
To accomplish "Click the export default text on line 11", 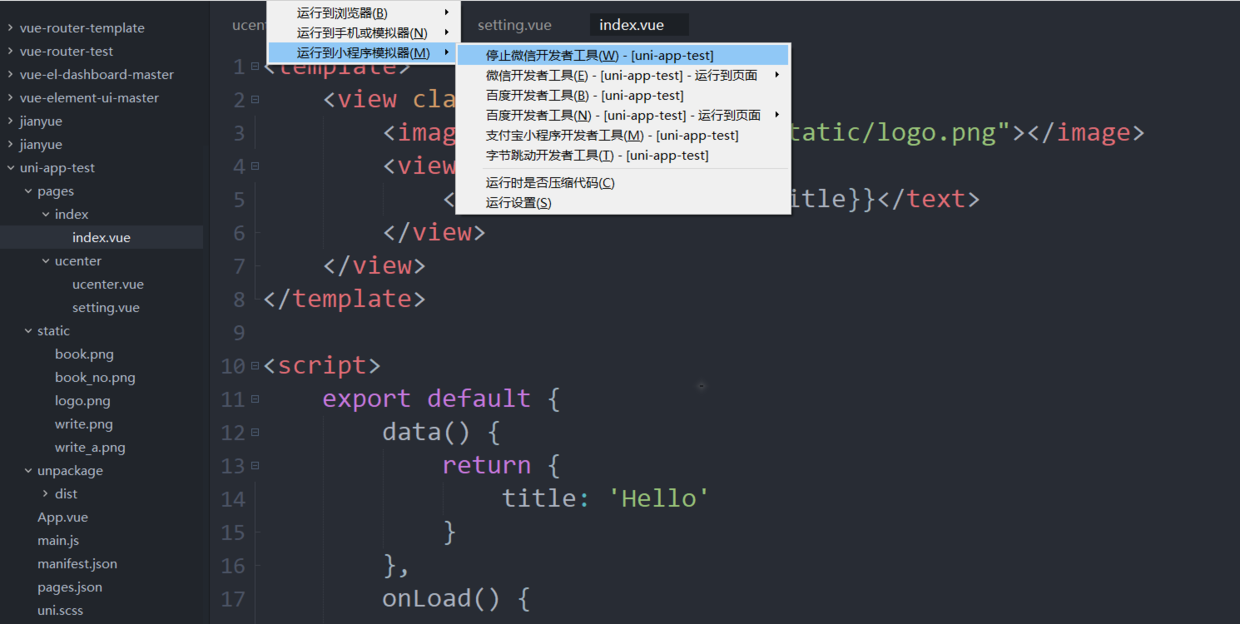I will coord(426,399).
